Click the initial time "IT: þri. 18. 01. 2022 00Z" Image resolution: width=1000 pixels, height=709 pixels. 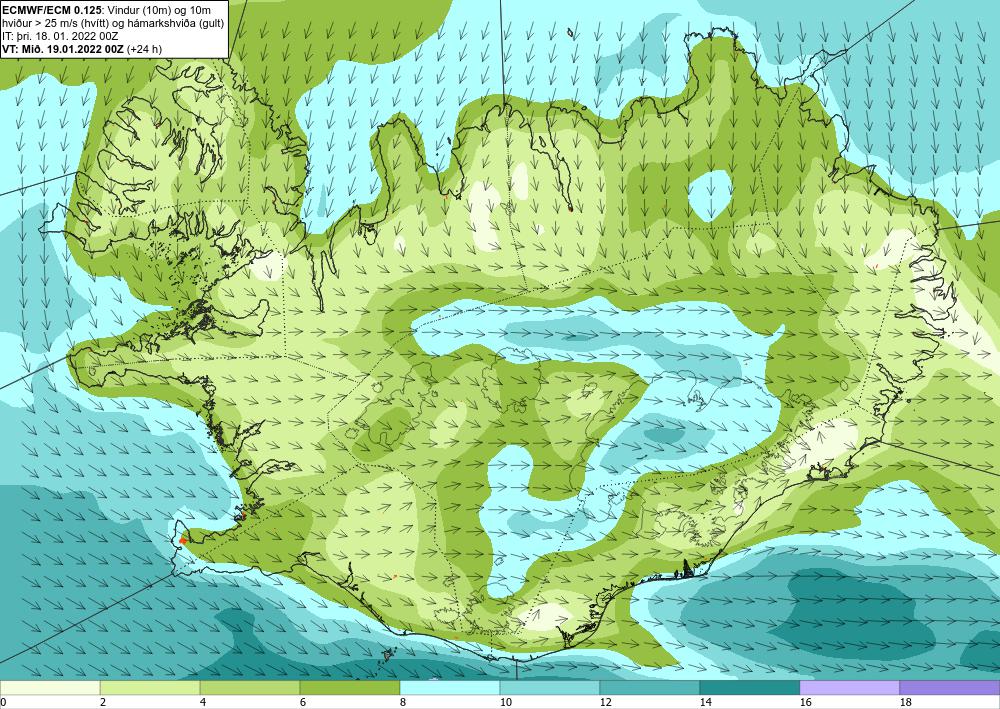61,36
